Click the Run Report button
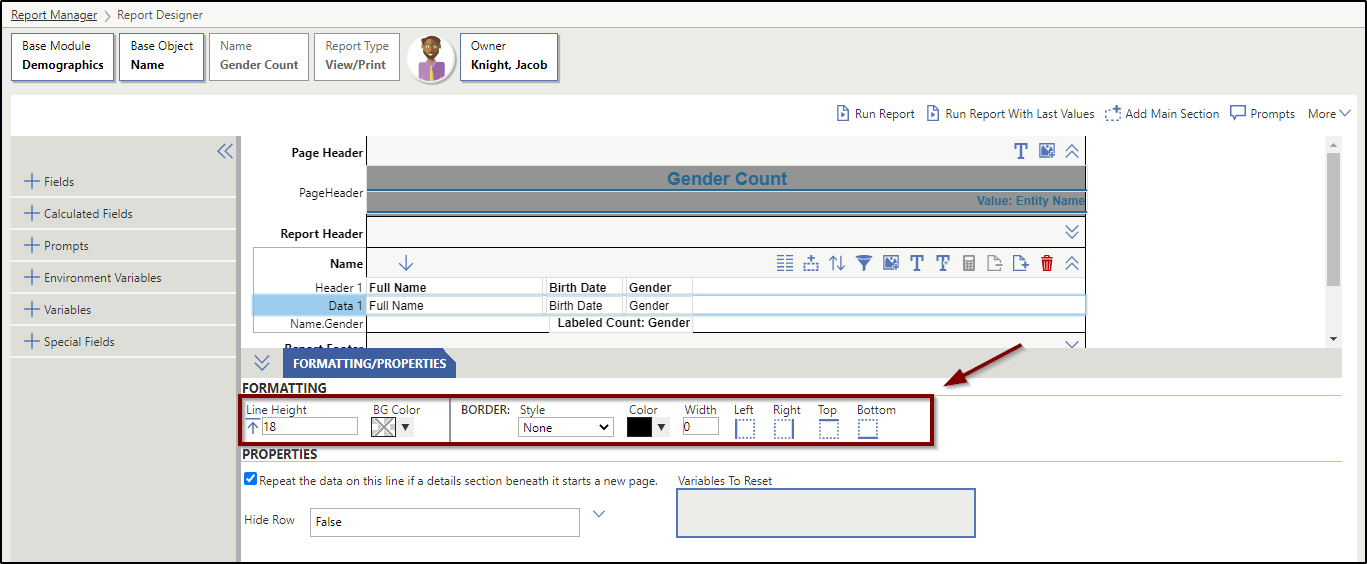This screenshot has height=564, width=1367. (x=875, y=114)
